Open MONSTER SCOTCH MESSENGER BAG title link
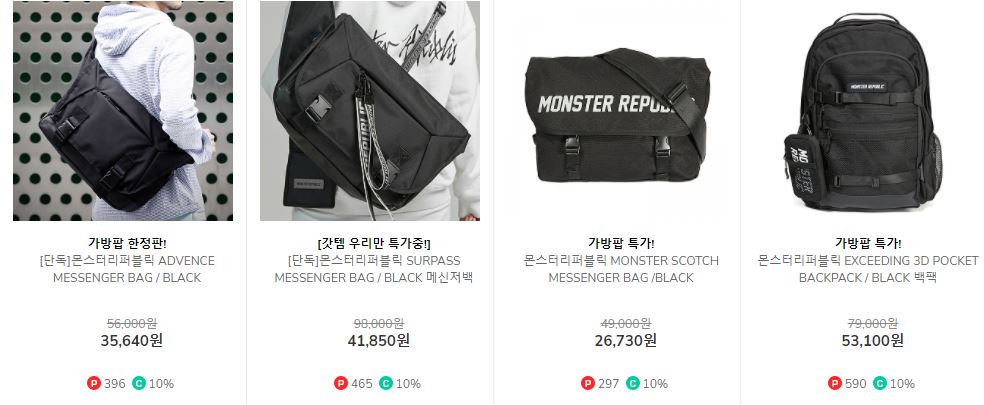This screenshot has height=405, width=984. tap(621, 269)
